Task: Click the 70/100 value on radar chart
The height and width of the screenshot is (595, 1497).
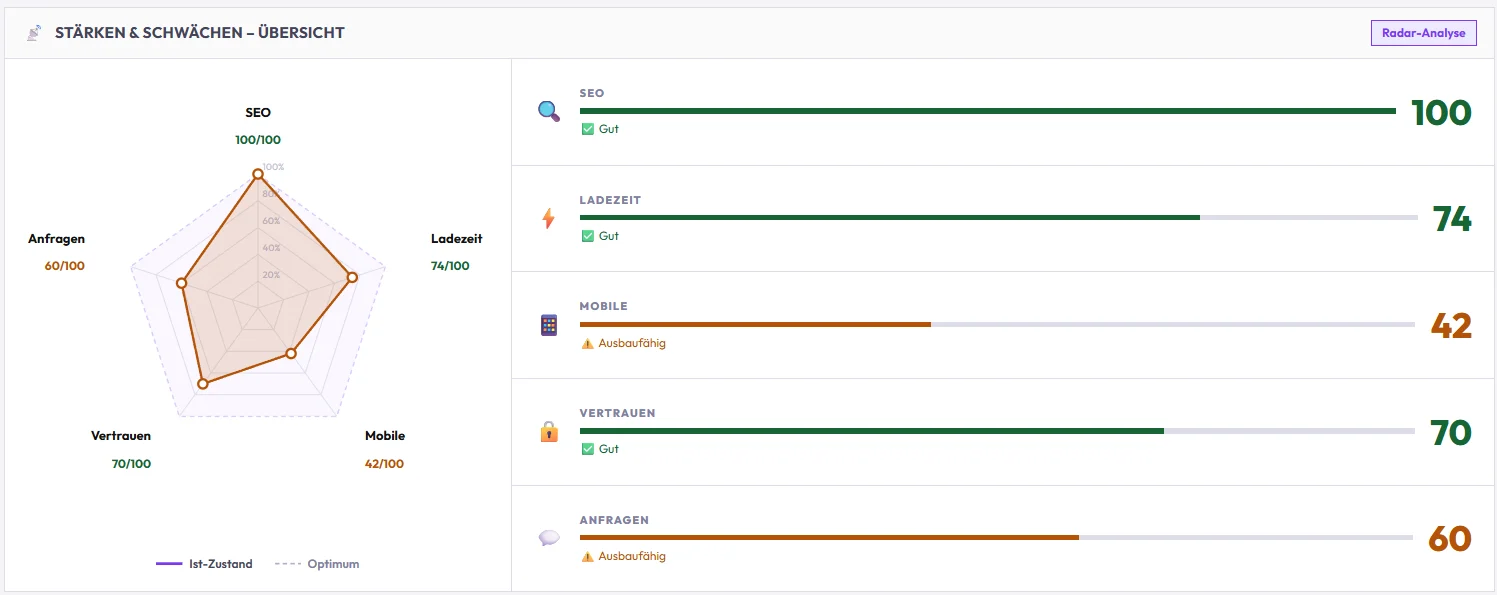Action: 132,464
